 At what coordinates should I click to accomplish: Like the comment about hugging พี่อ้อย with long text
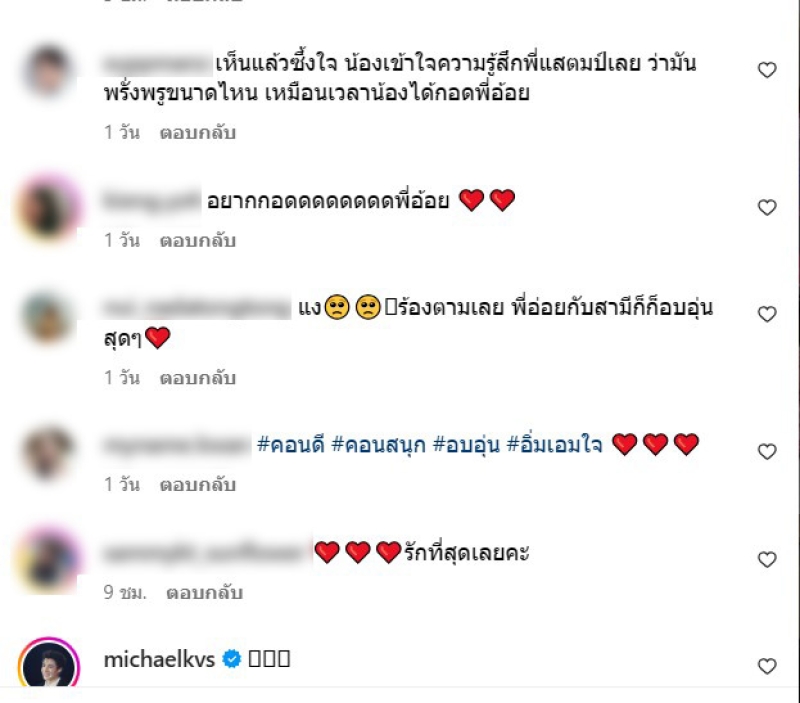tap(767, 70)
